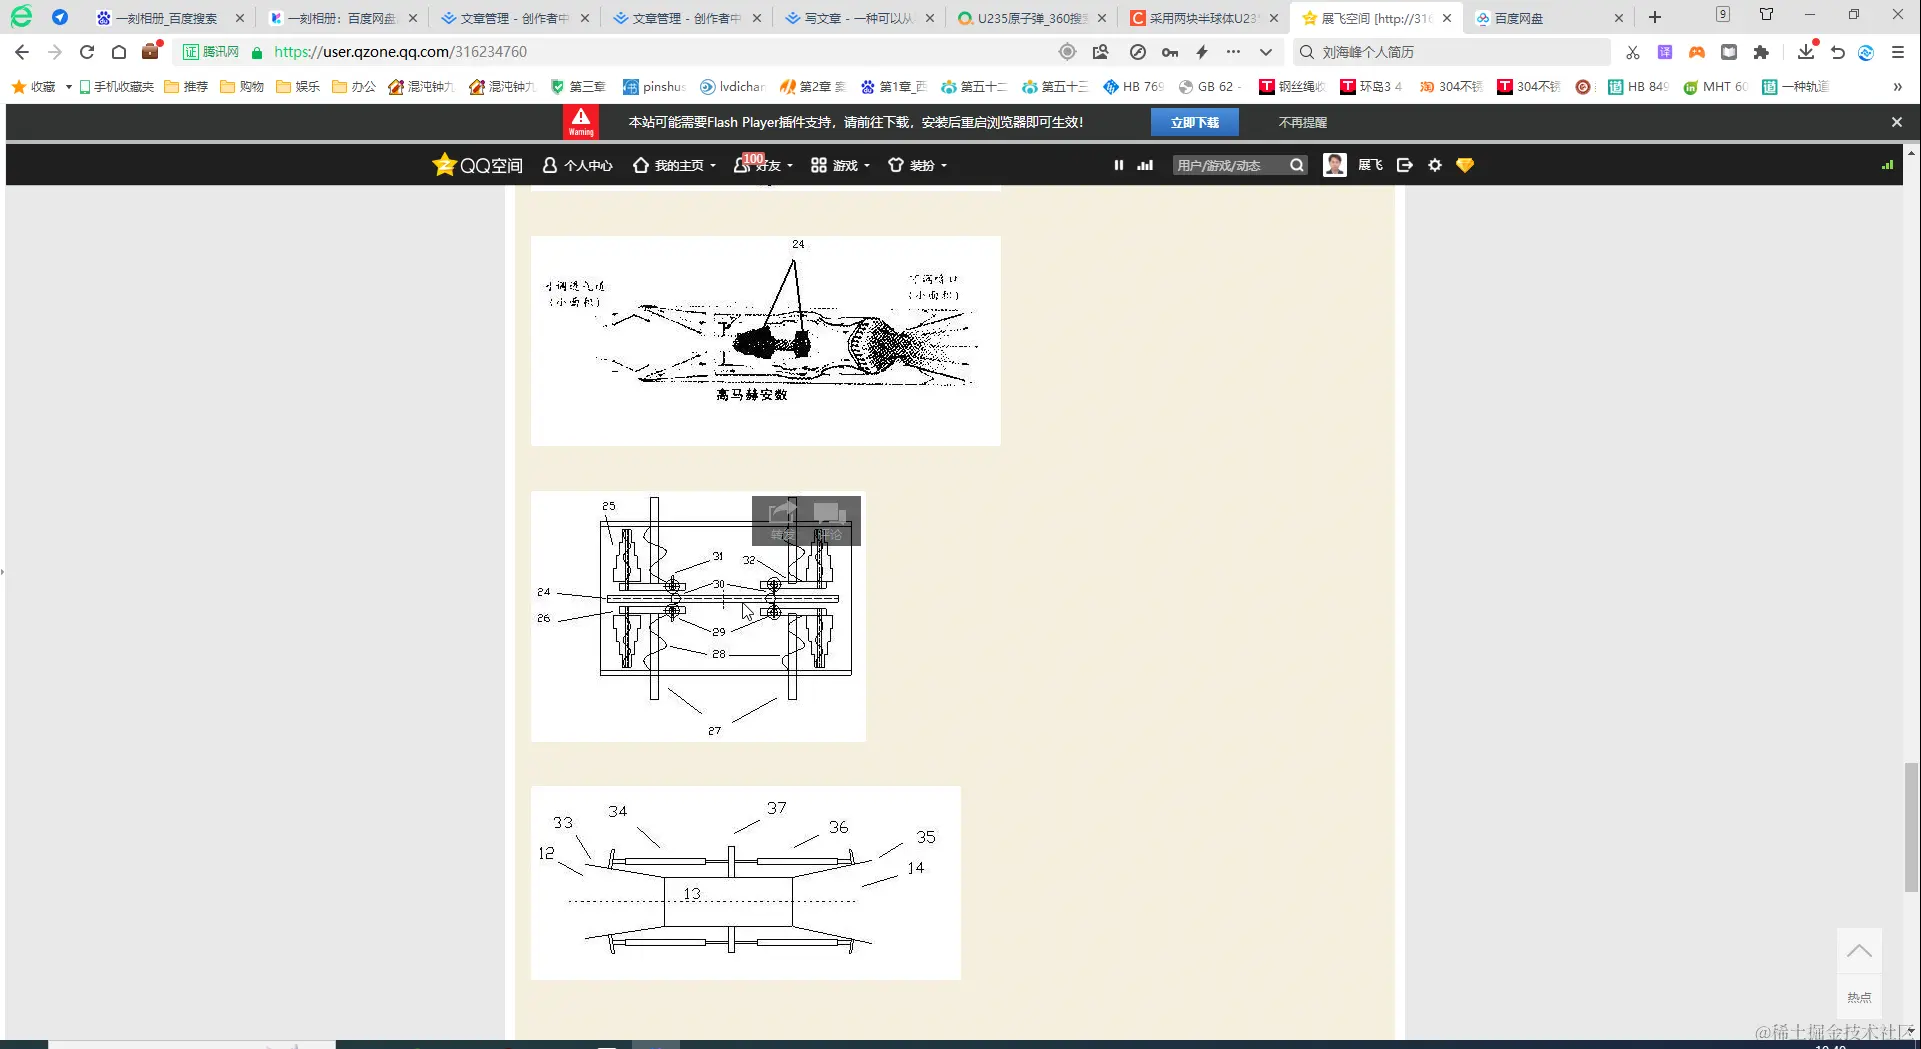Click the key password manager icon
Screen dimensions: 1921x1049
pyautogui.click(x=1170, y=52)
